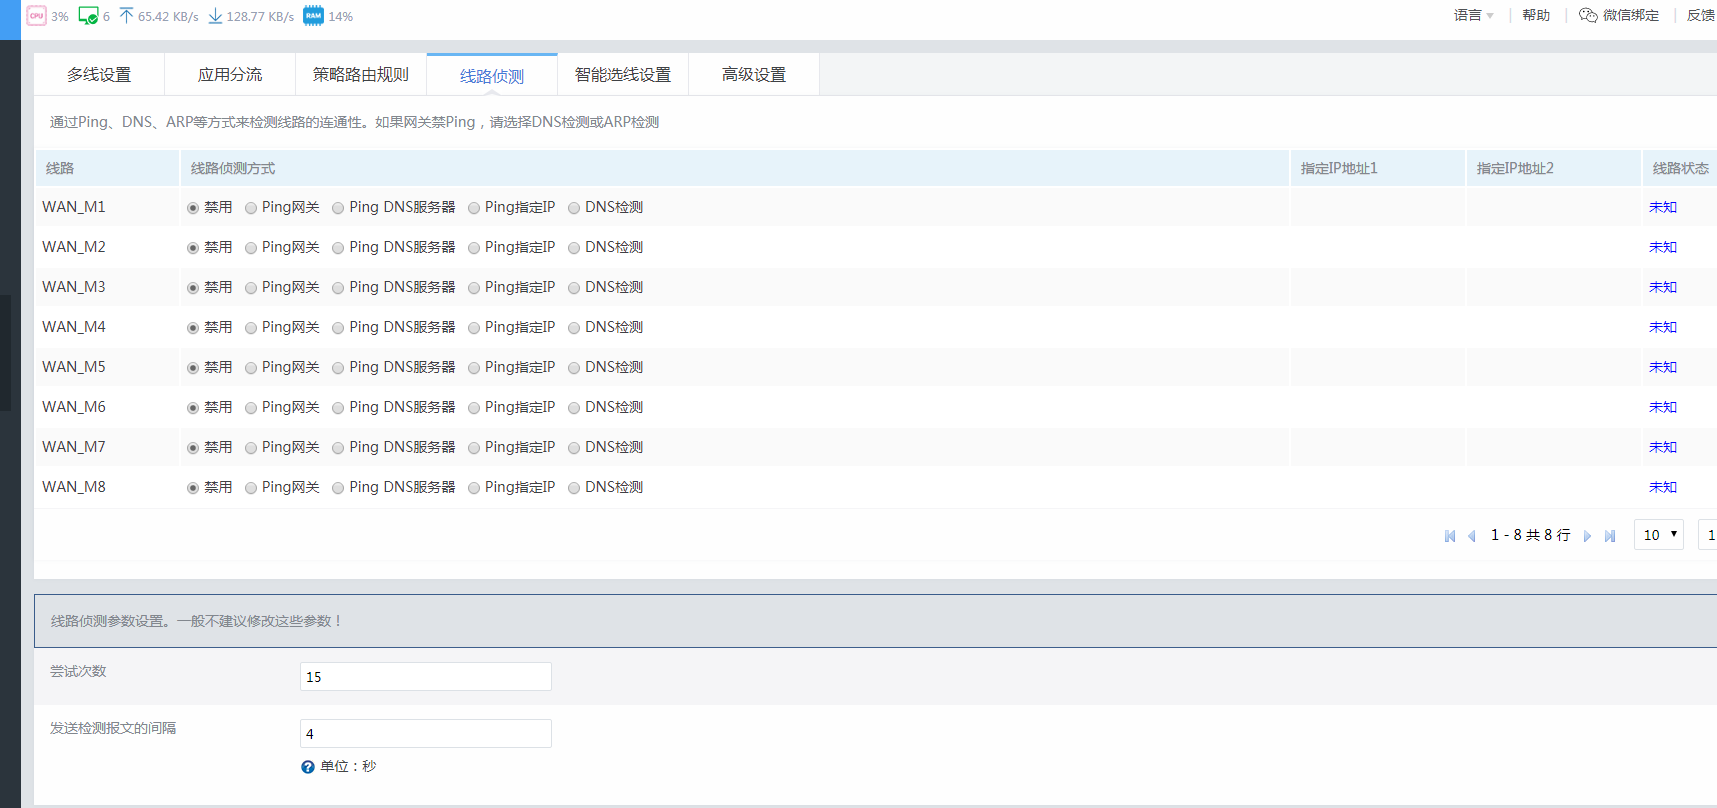Viewport: 1717px width, 808px height.
Task: Select Ping指定IP for WAN_M5
Action: [474, 368]
